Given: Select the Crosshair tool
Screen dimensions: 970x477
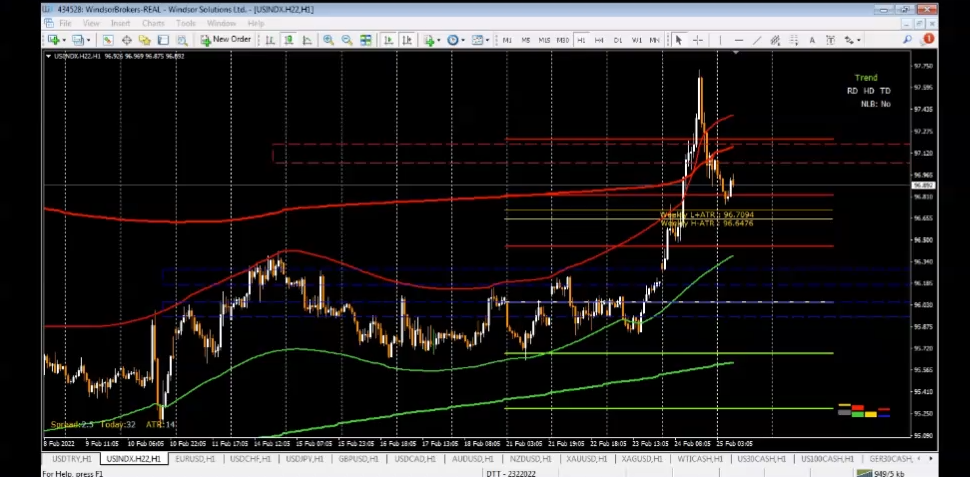Looking at the screenshot, I should (x=697, y=40).
